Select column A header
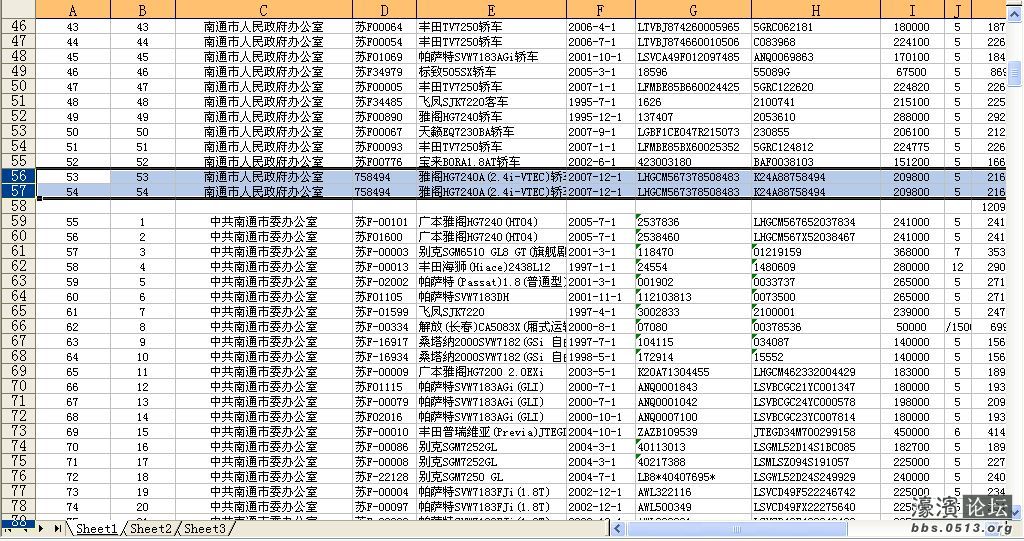Viewport: 1024px width, 541px height. point(72,9)
